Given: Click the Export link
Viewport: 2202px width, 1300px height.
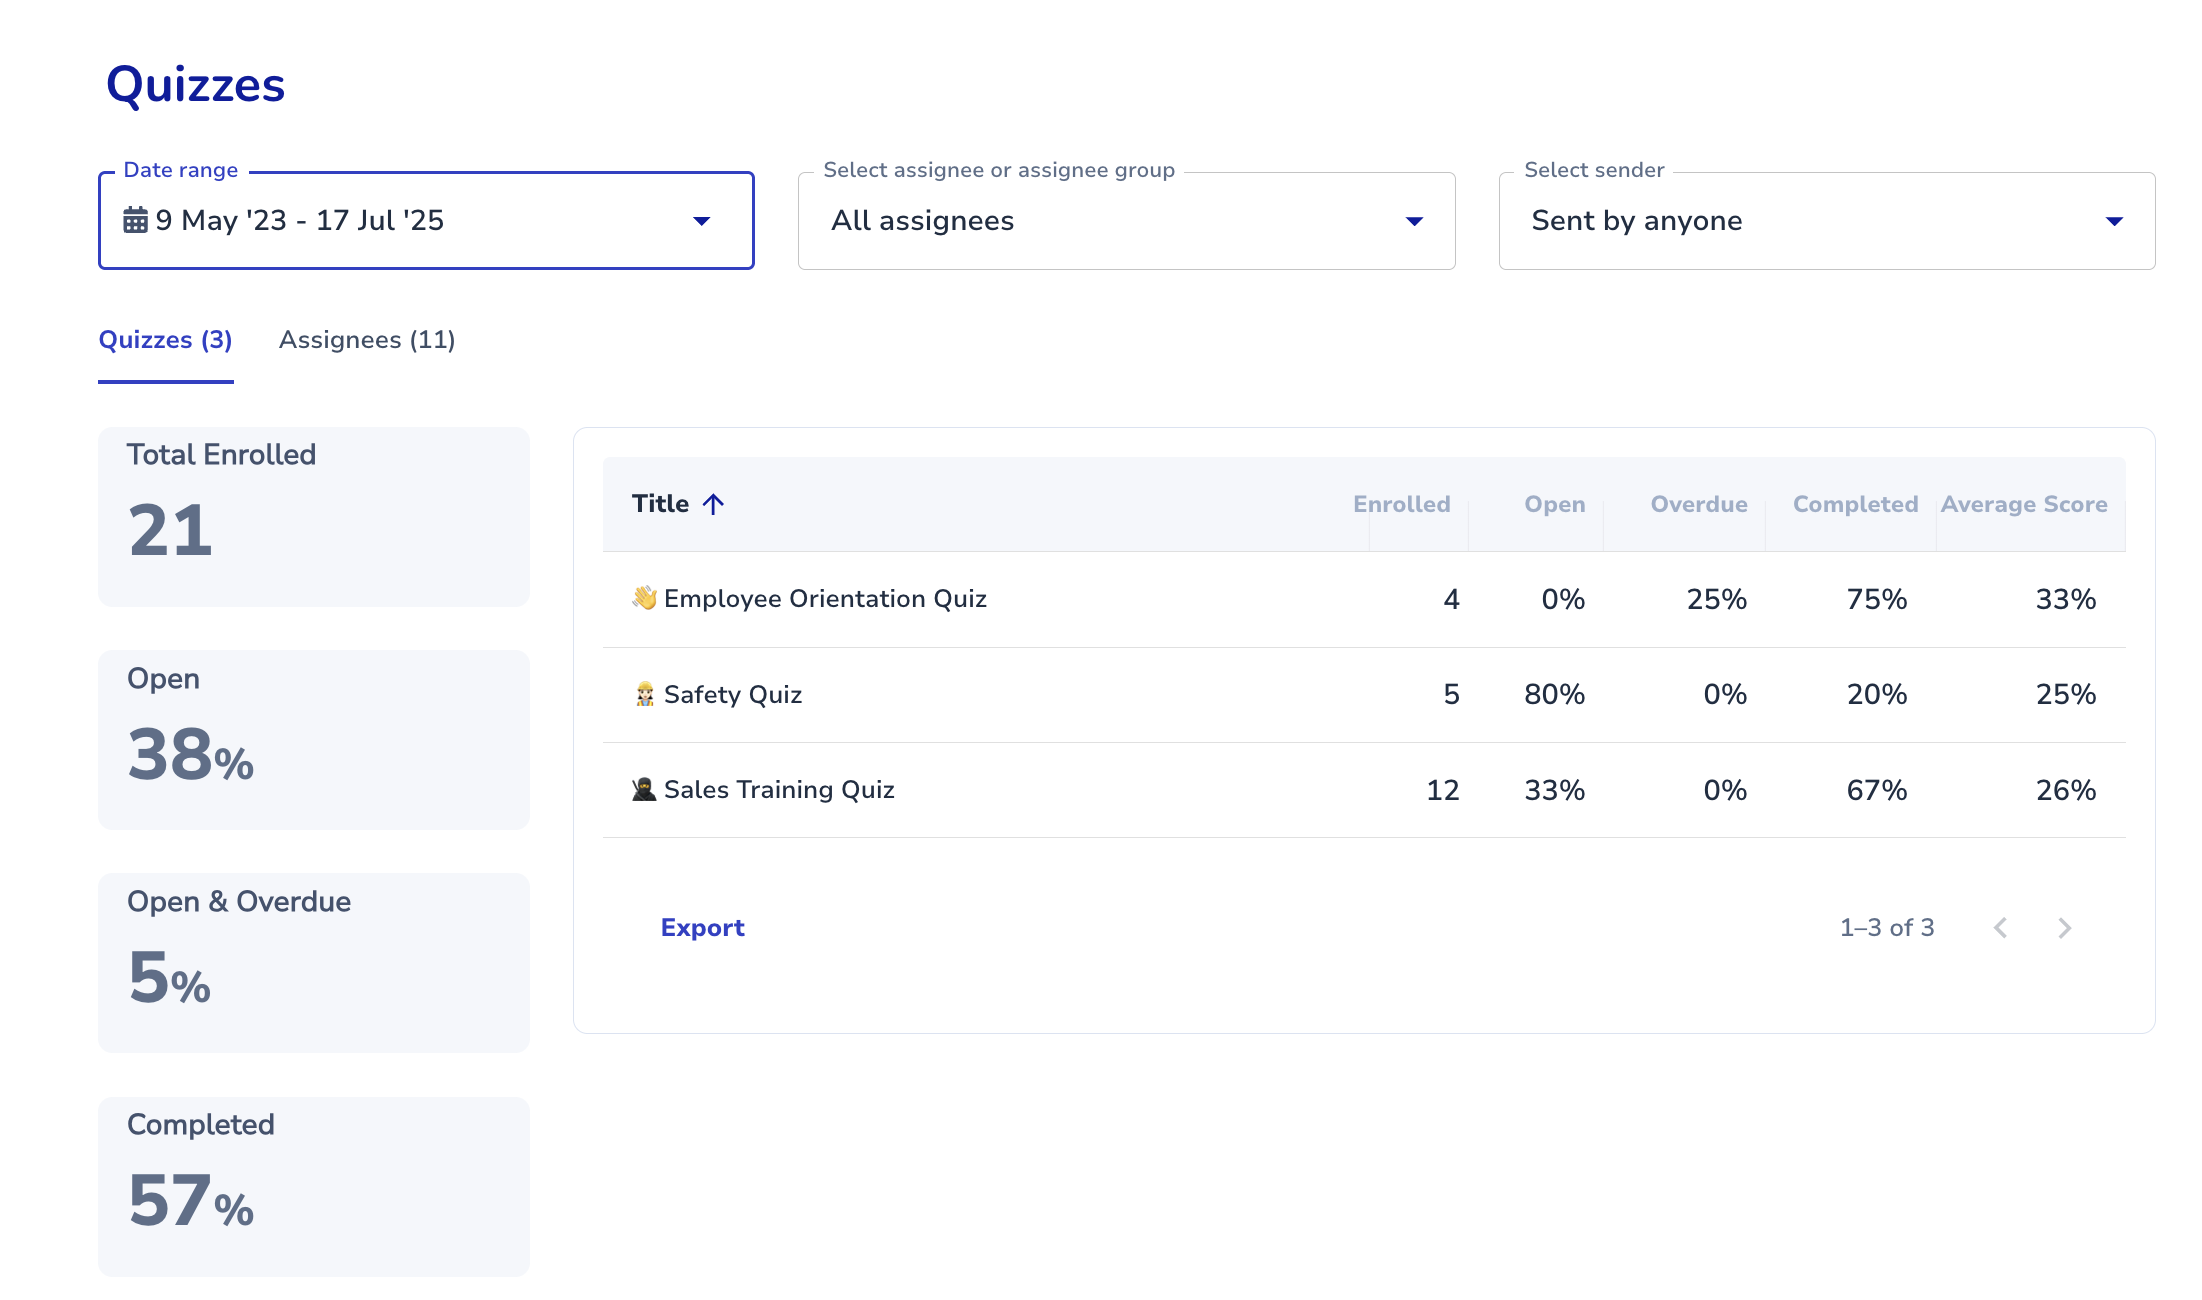Looking at the screenshot, I should point(702,928).
